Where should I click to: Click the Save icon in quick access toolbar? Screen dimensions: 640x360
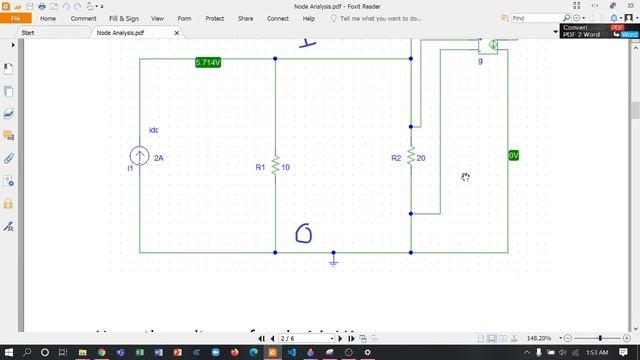pyautogui.click(x=30, y=7)
